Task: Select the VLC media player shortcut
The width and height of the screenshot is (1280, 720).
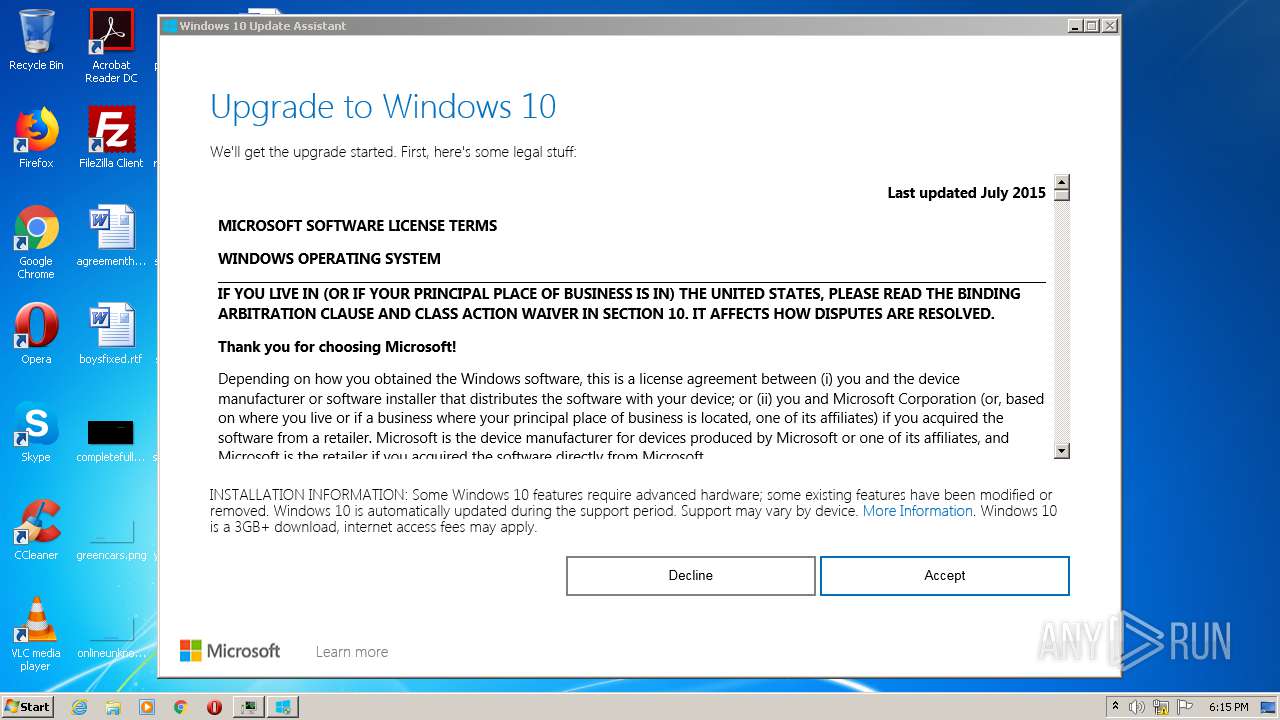Action: click(x=36, y=634)
